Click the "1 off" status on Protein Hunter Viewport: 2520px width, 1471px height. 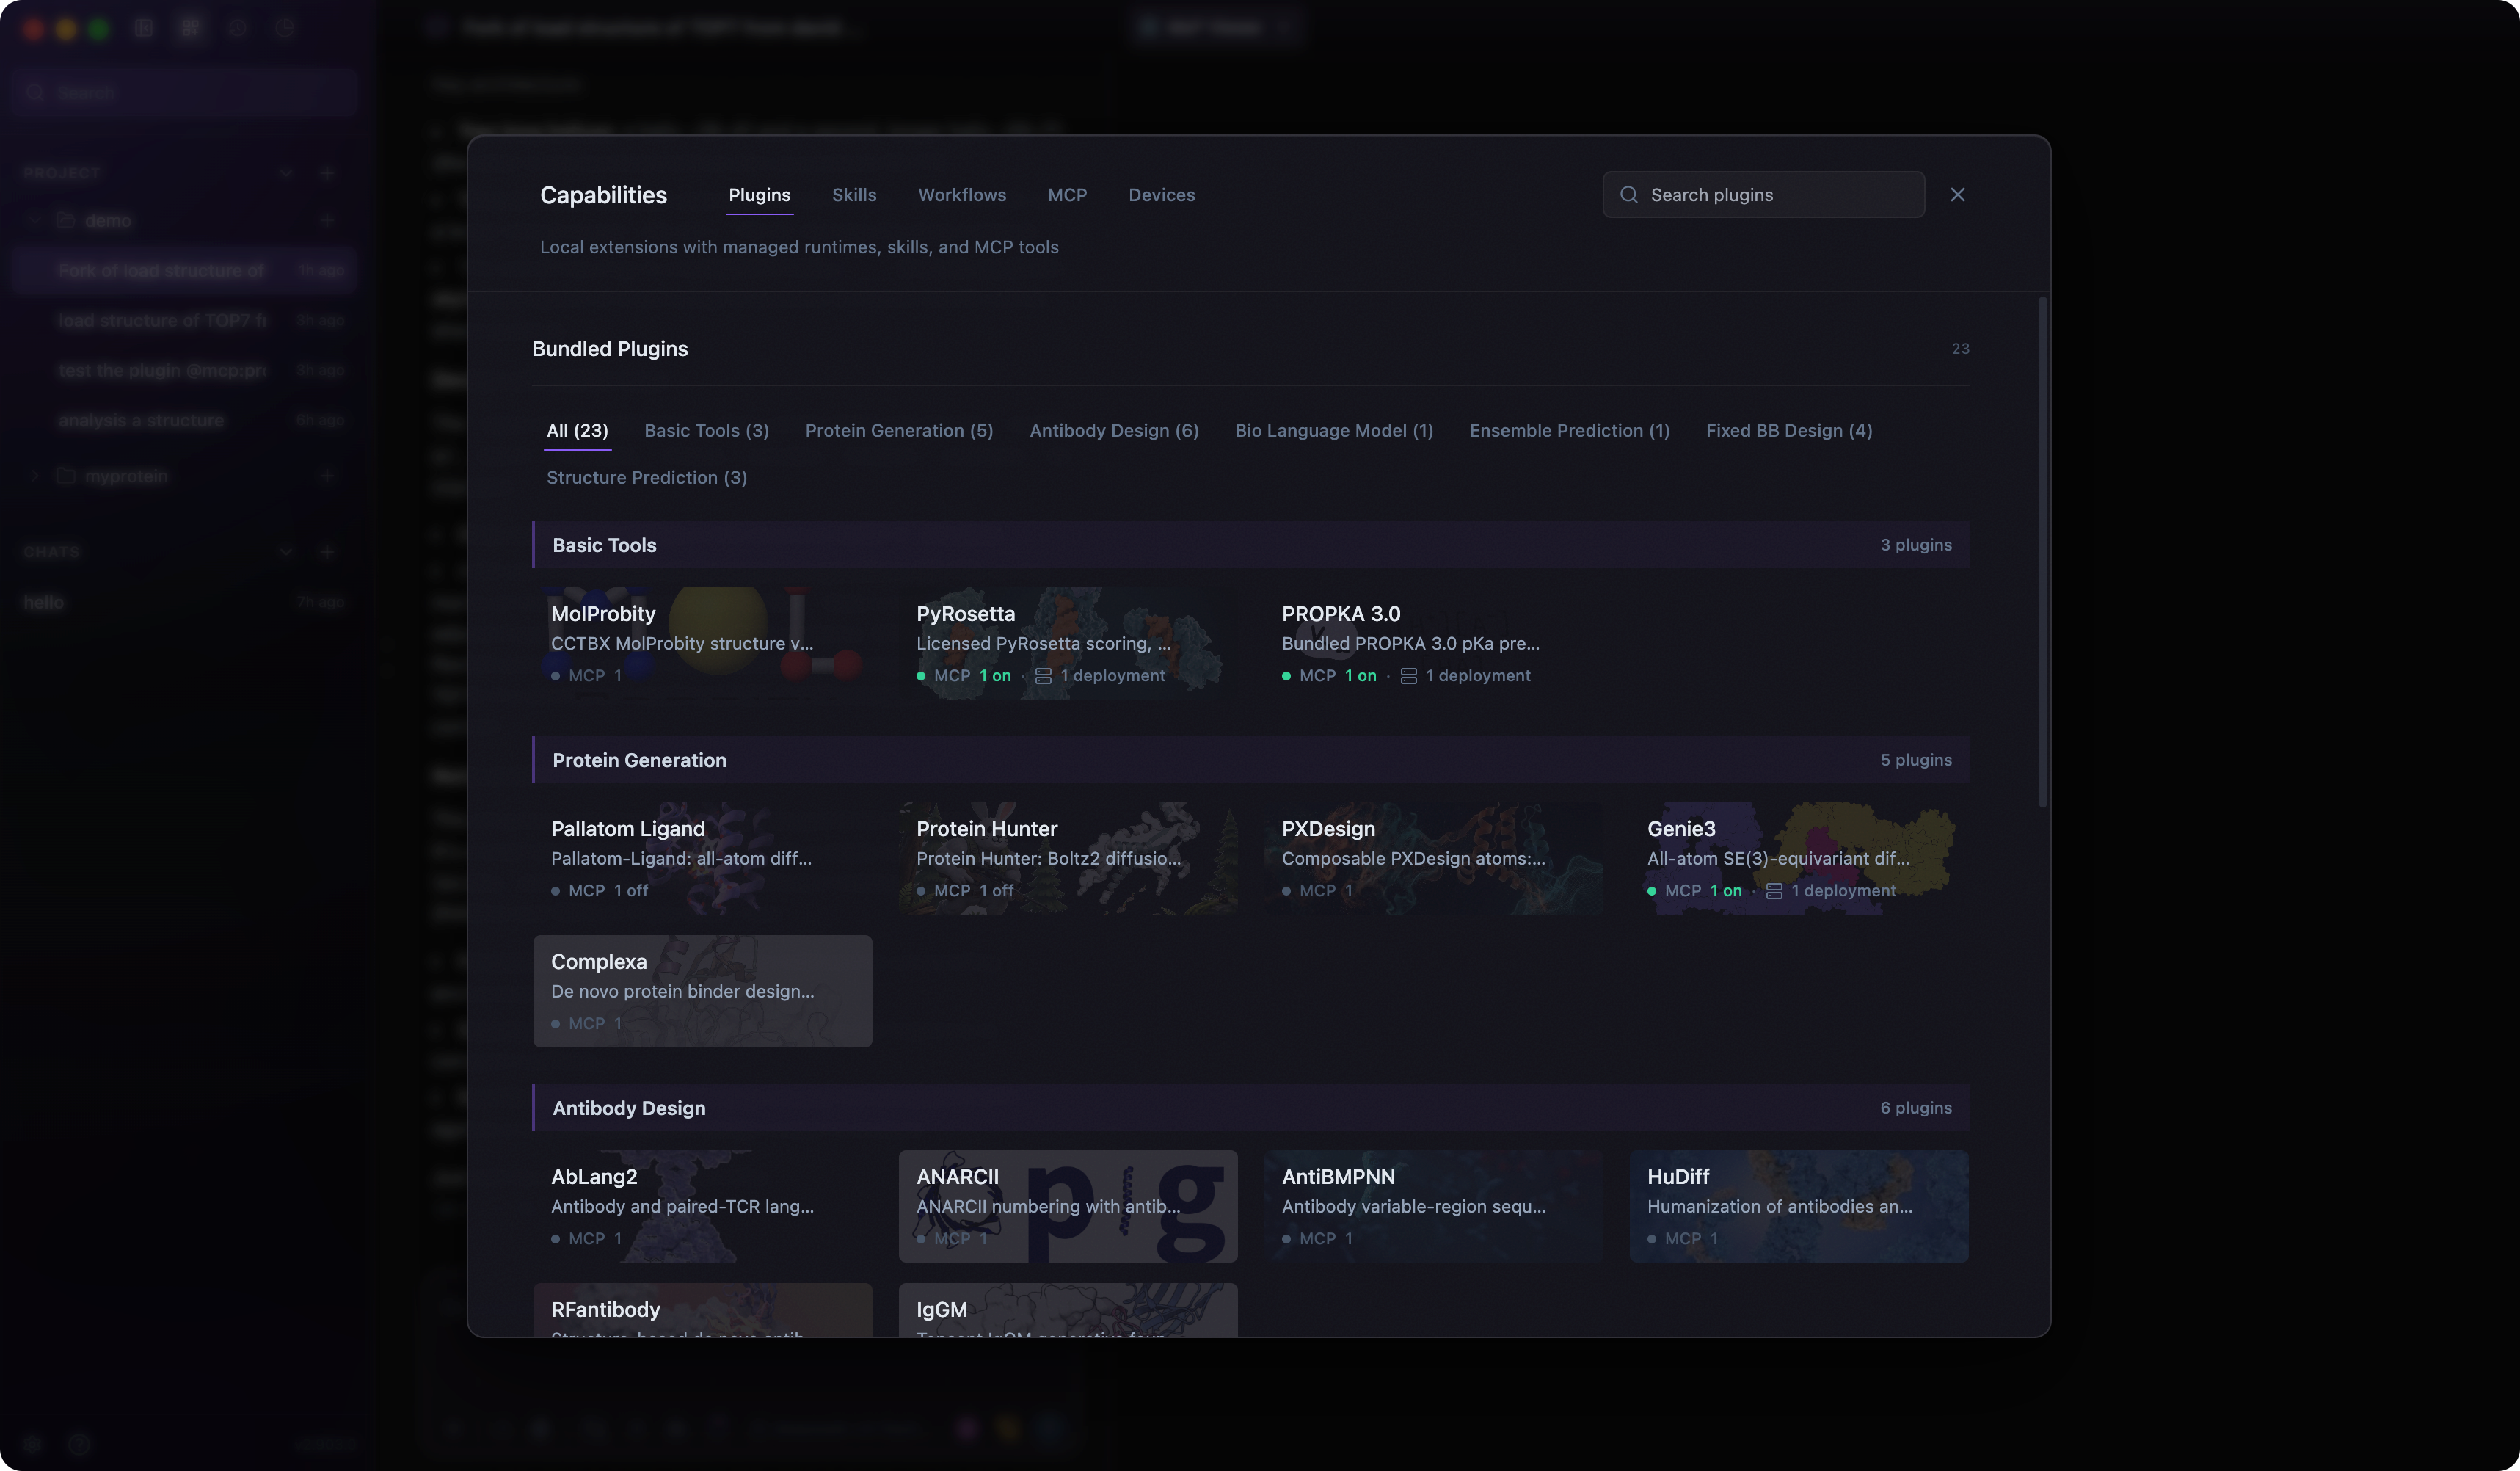coord(996,891)
